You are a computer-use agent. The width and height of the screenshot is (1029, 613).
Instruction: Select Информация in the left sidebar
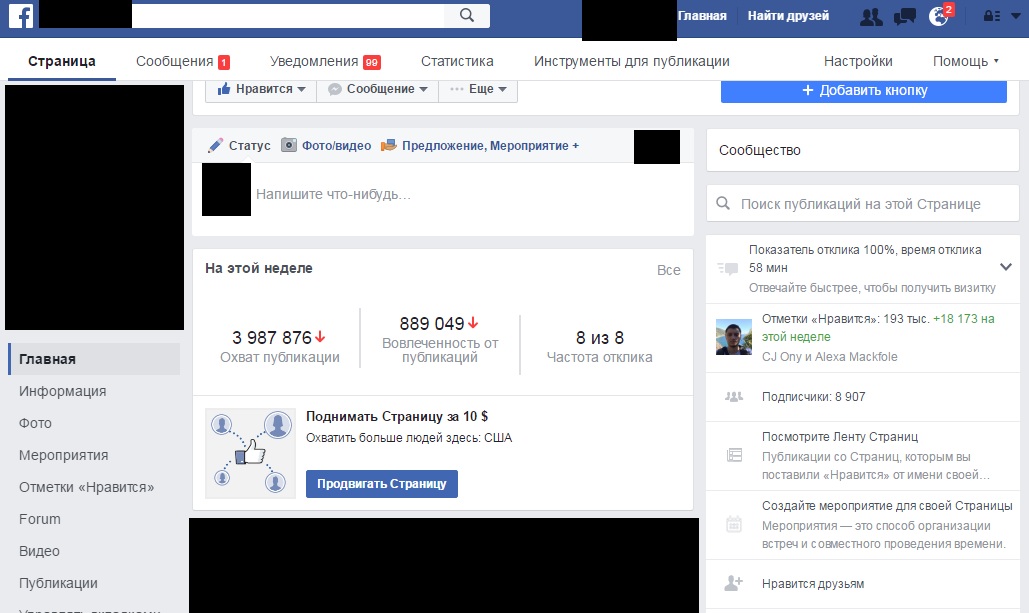click(62, 391)
